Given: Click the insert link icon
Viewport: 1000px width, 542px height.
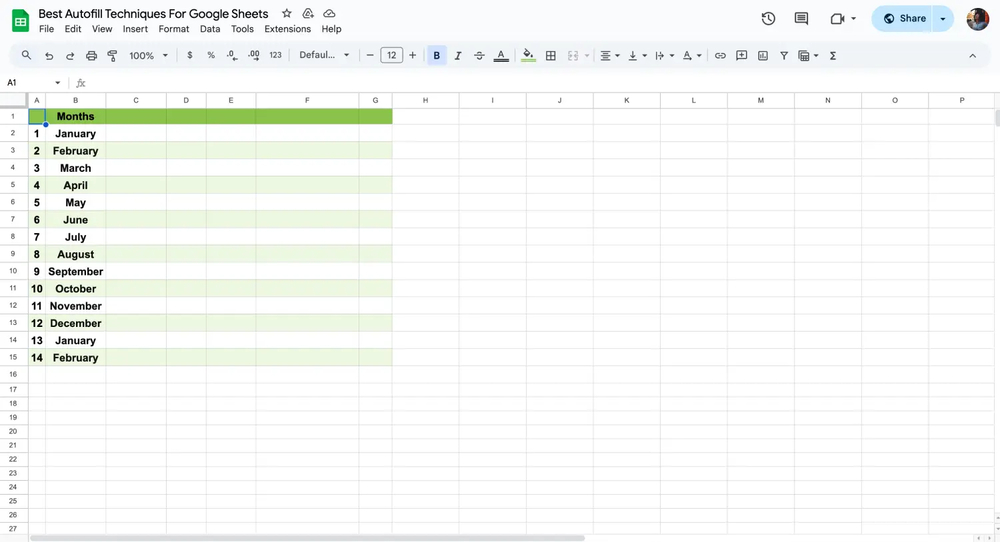Looking at the screenshot, I should pos(720,56).
